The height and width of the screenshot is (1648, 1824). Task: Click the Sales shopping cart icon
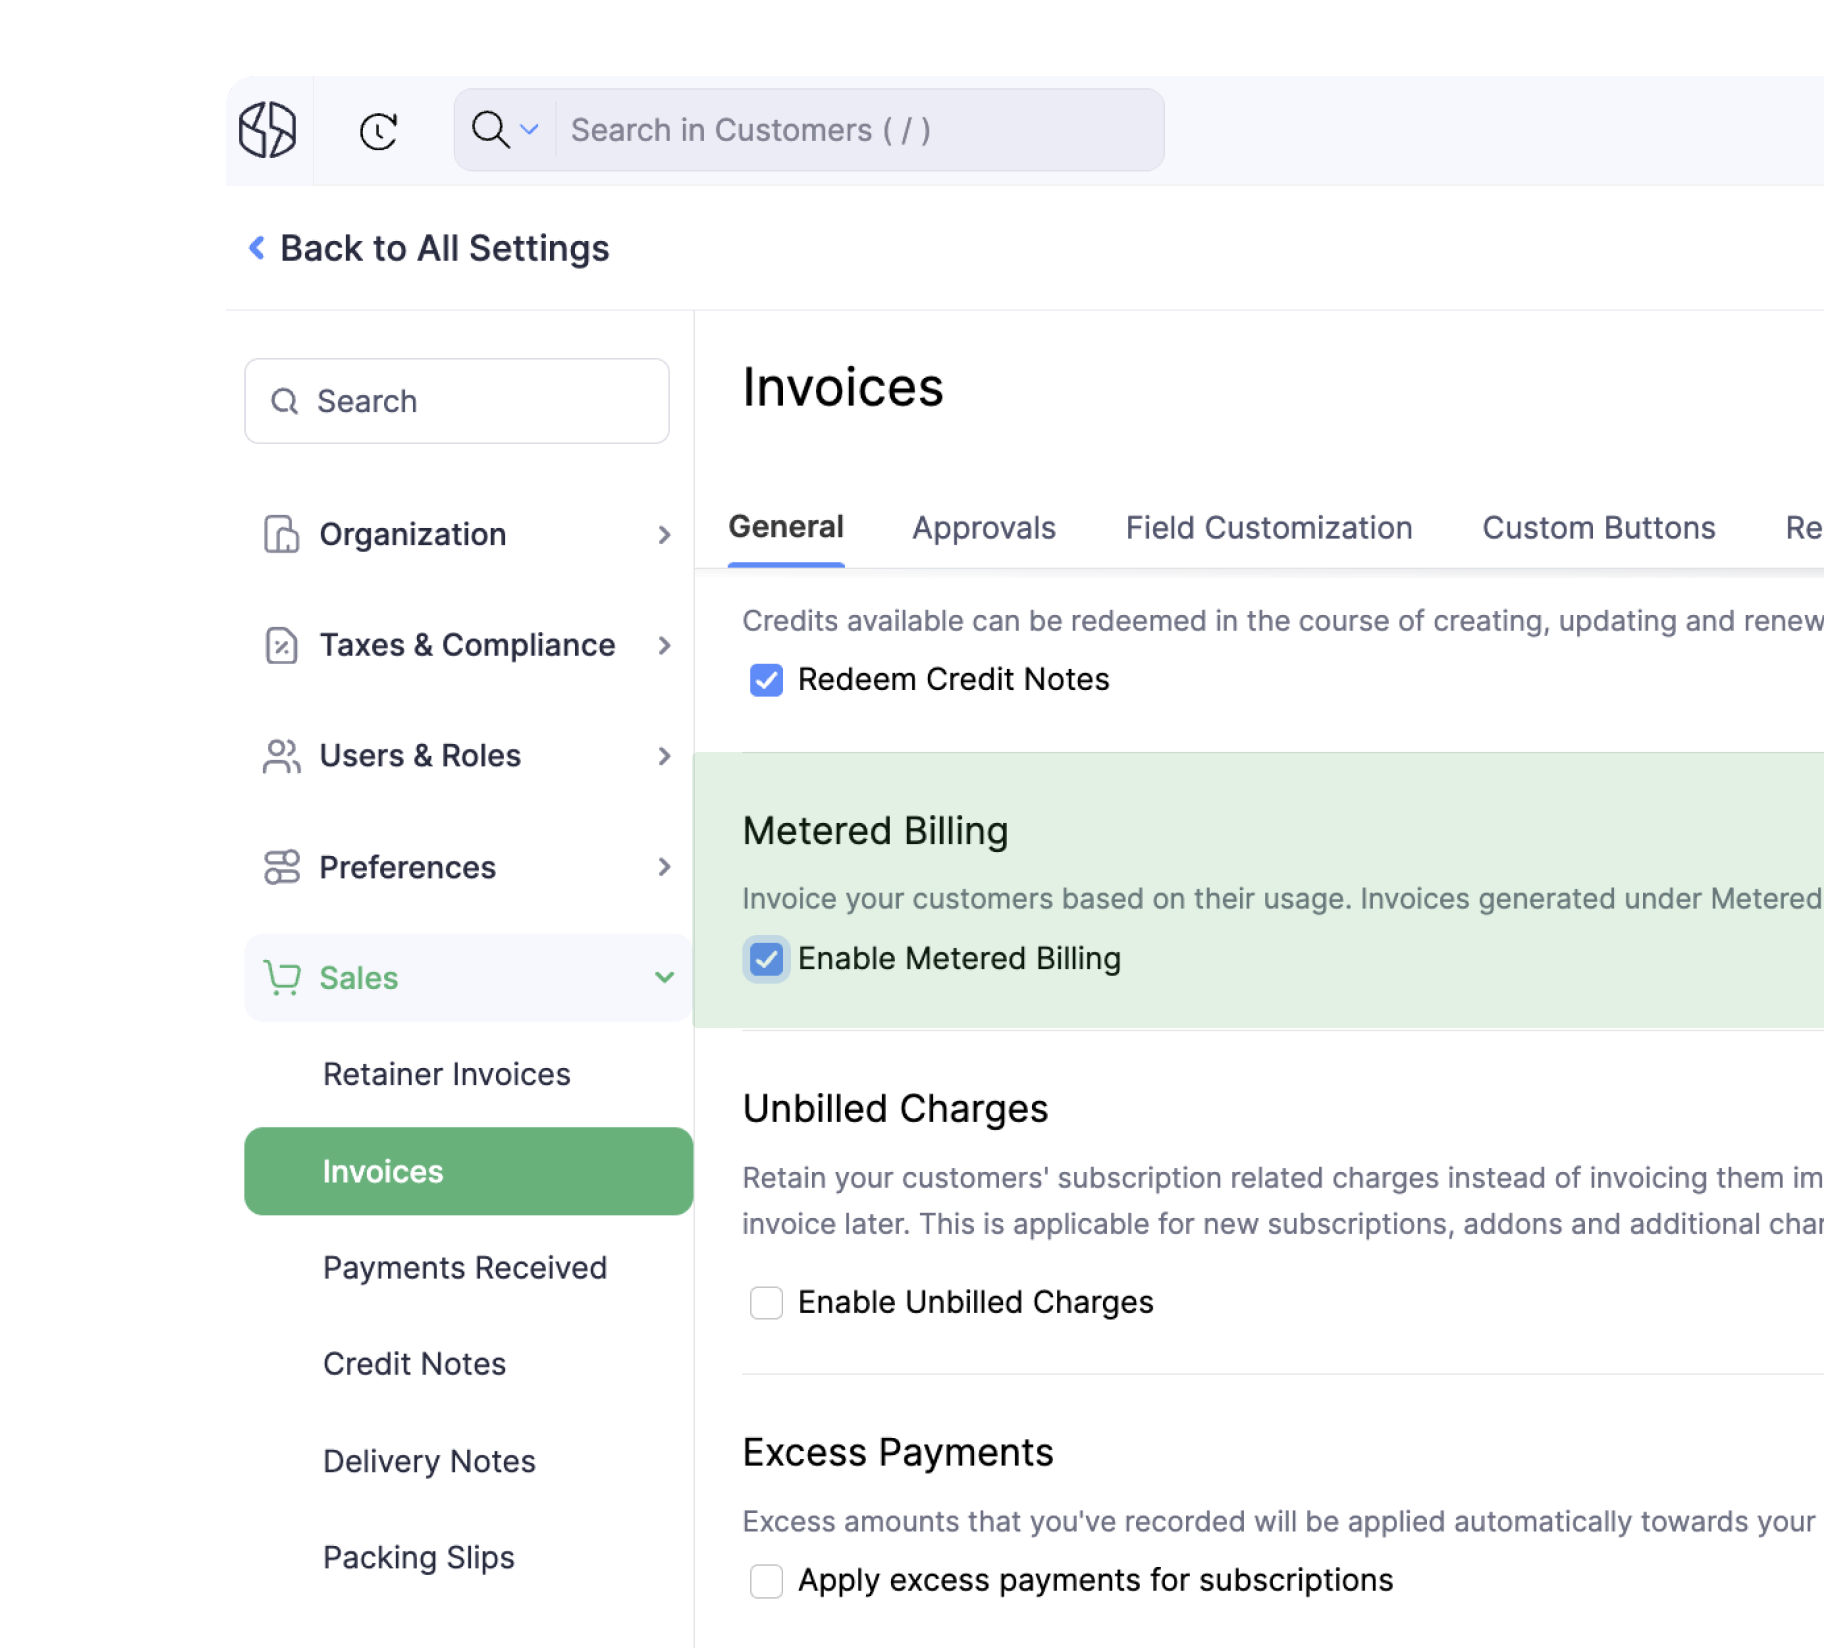(281, 978)
